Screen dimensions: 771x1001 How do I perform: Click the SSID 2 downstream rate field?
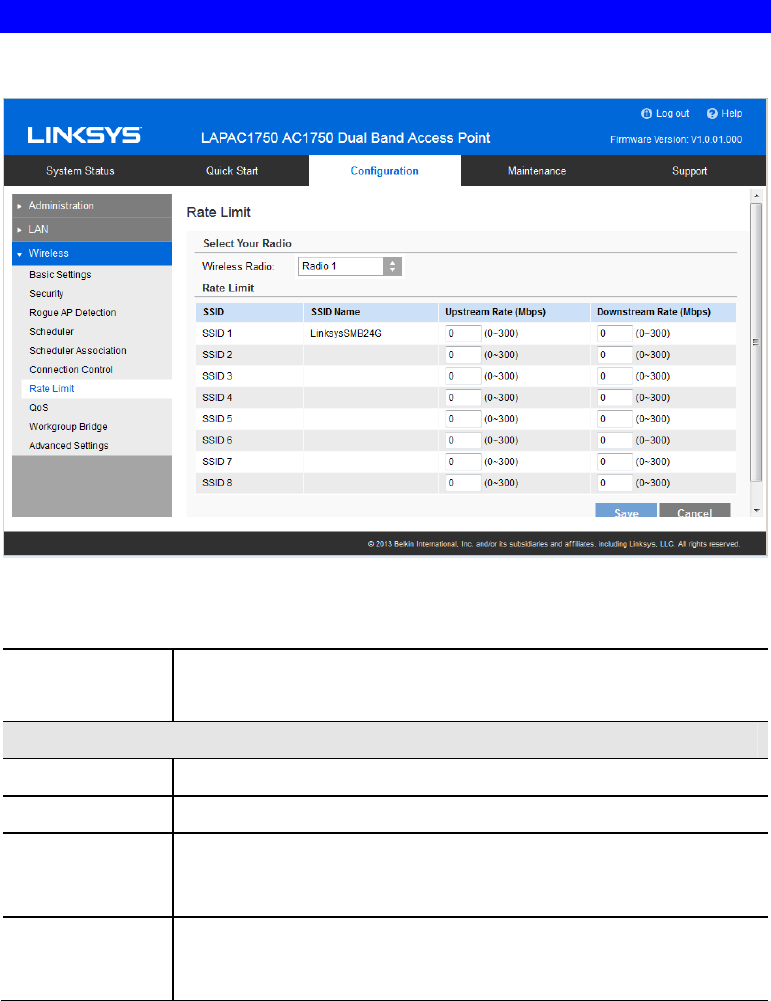tap(615, 355)
